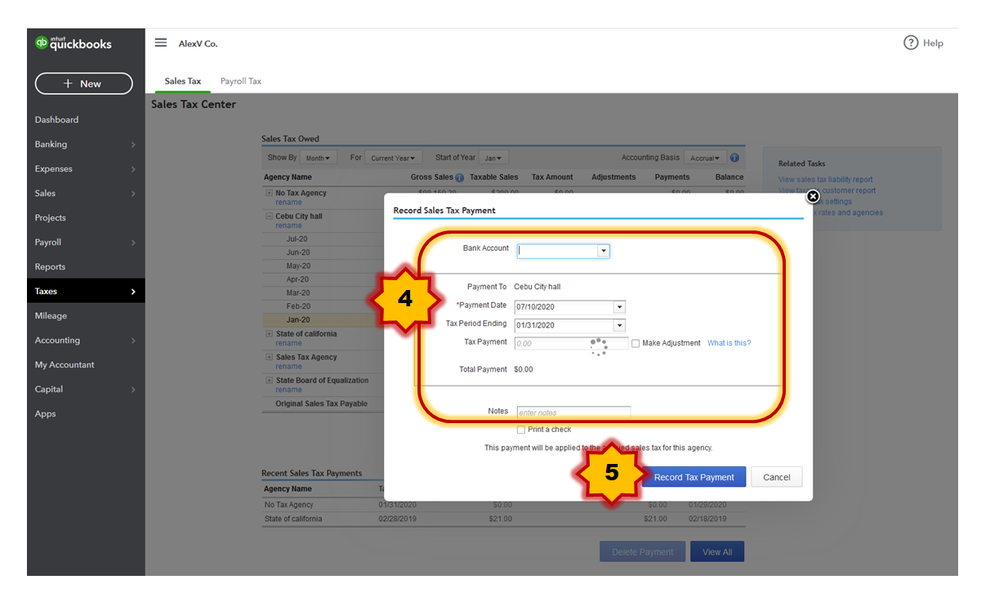Click the New button

coord(83,83)
